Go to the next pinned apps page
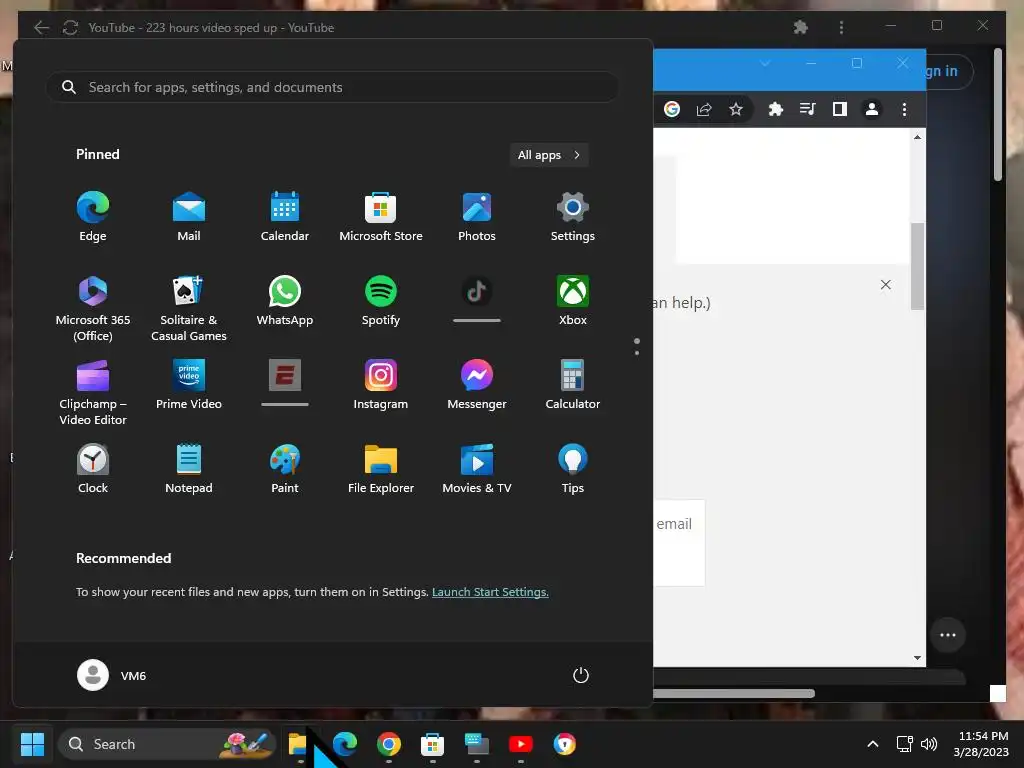This screenshot has width=1024, height=768. pos(637,353)
